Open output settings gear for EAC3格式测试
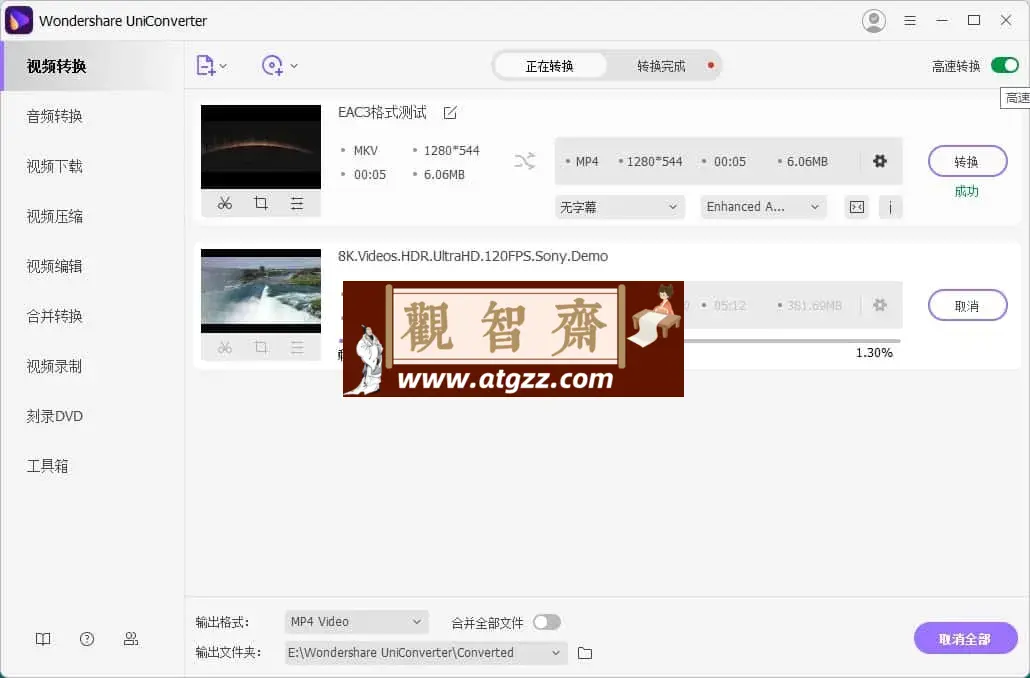 point(880,161)
